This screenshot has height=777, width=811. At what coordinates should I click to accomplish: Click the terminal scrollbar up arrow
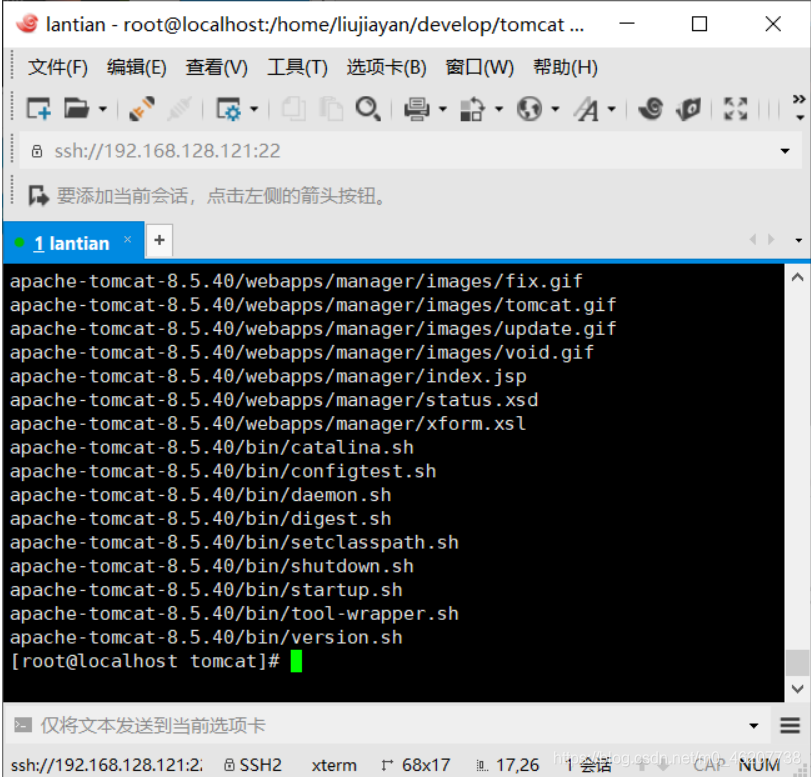point(797,277)
